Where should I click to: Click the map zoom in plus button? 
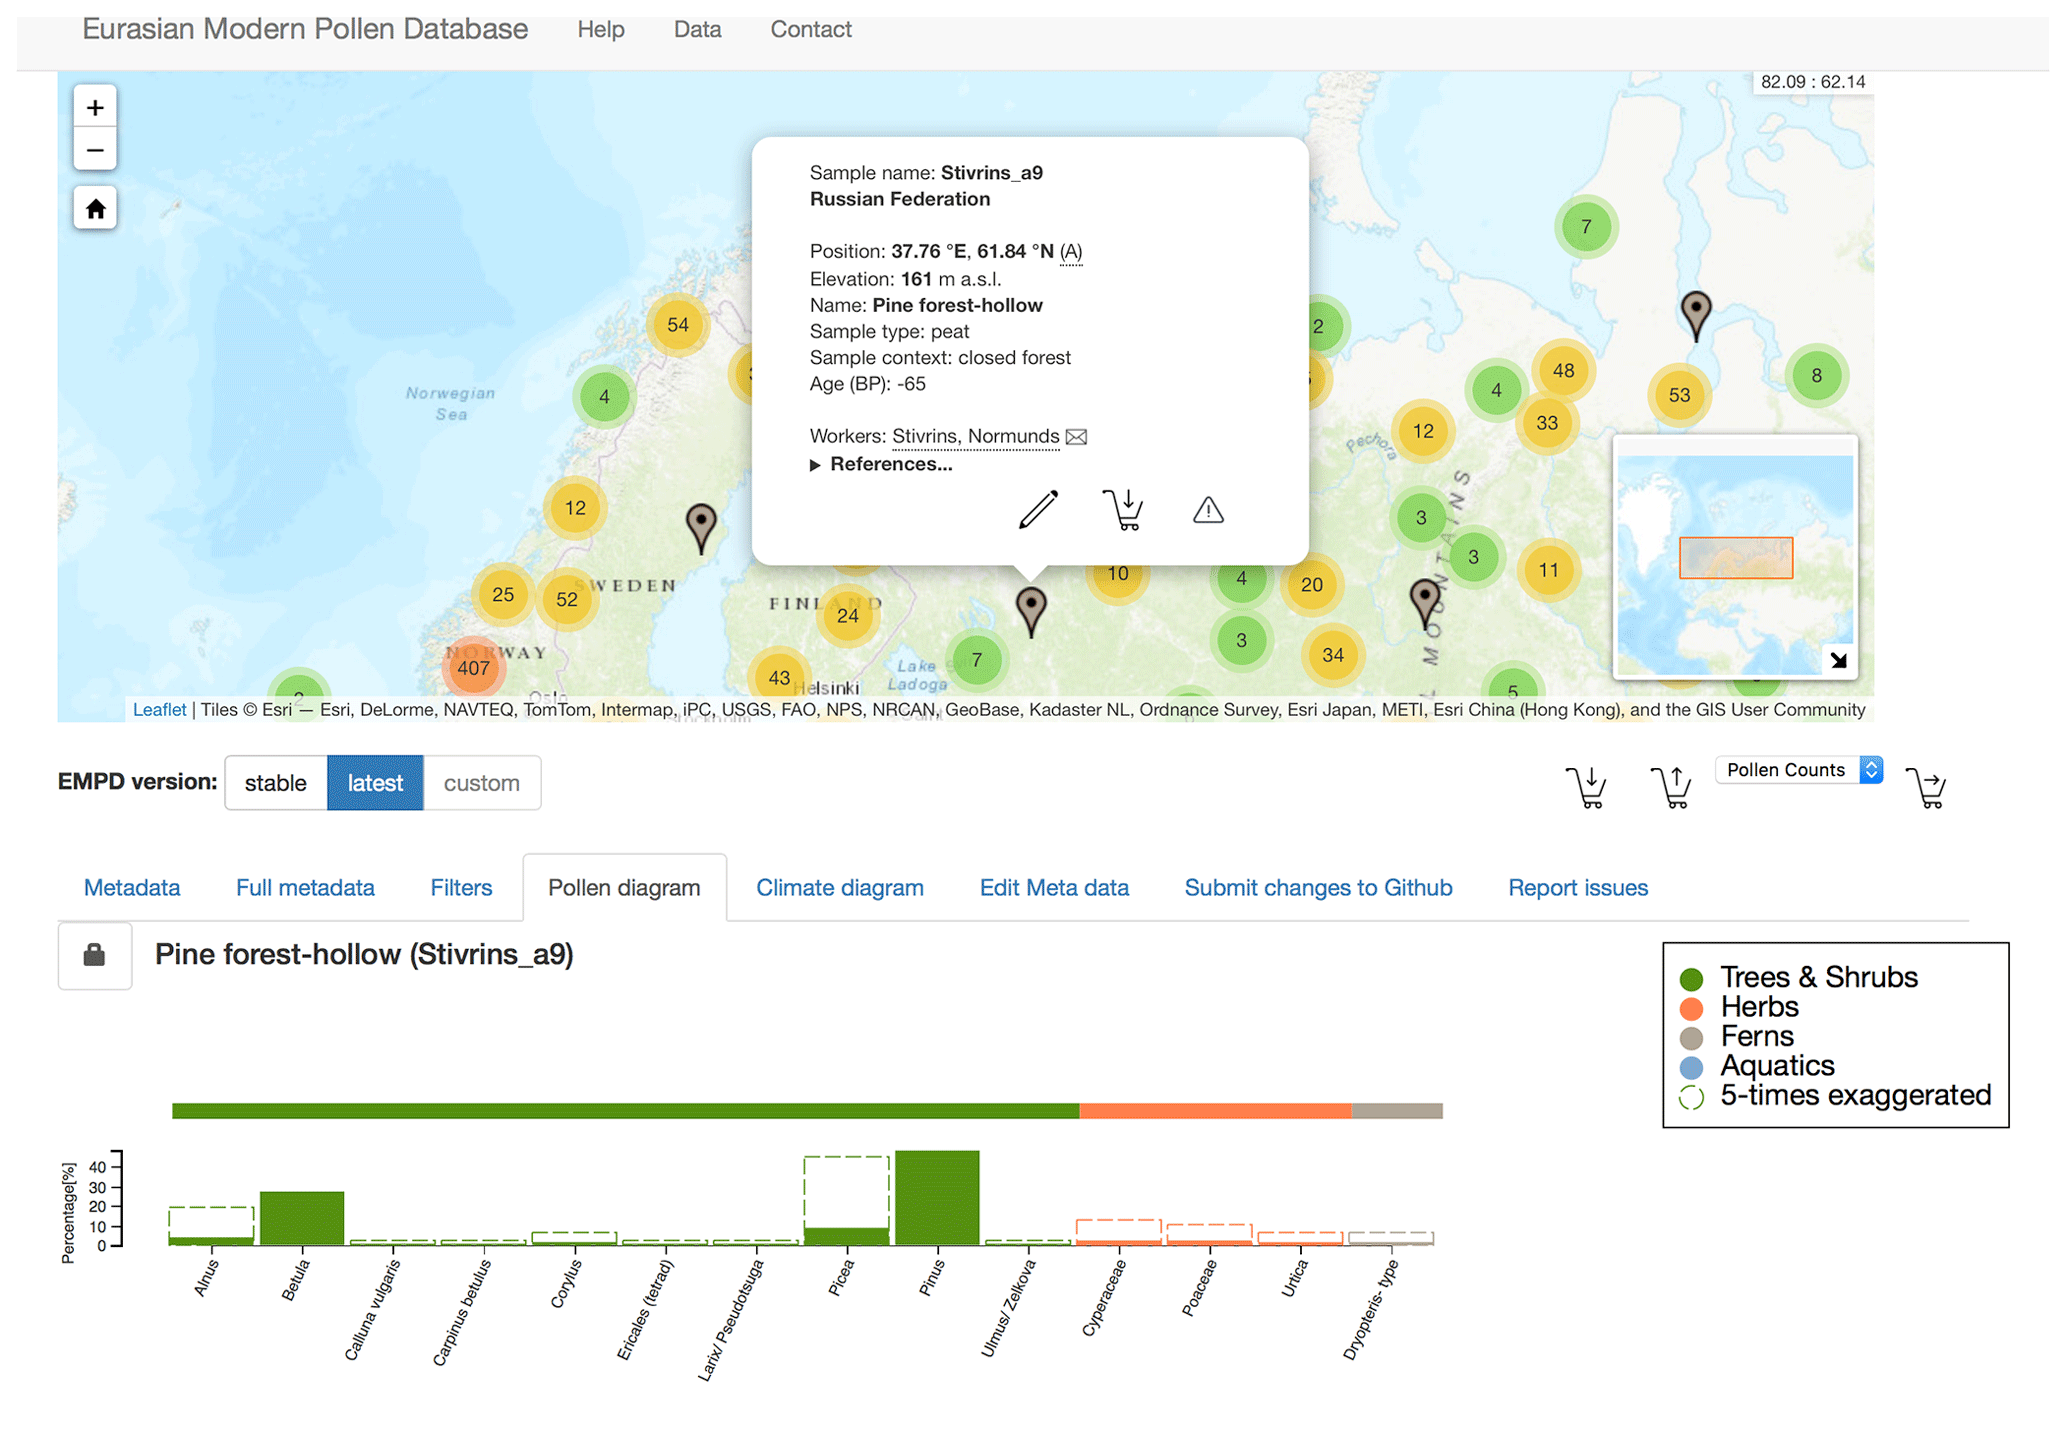point(95,108)
